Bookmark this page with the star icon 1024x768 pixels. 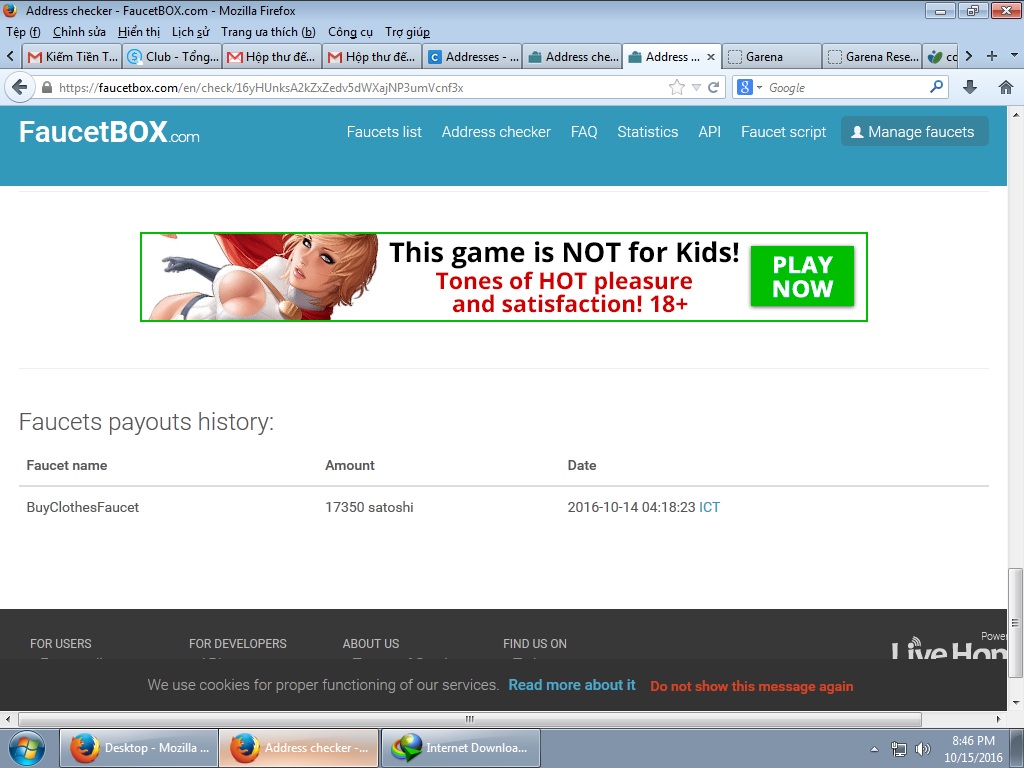[x=677, y=88]
